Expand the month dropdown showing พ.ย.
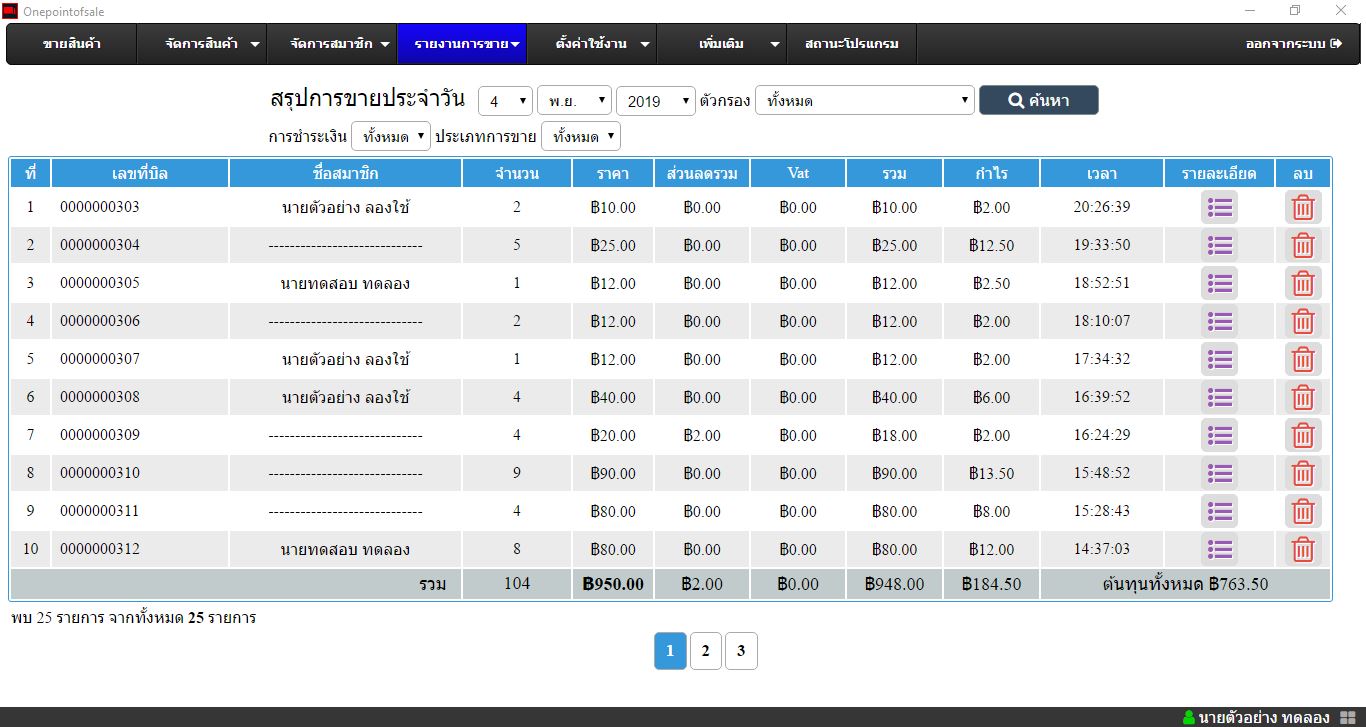This screenshot has height=727, width=1366. [574, 101]
